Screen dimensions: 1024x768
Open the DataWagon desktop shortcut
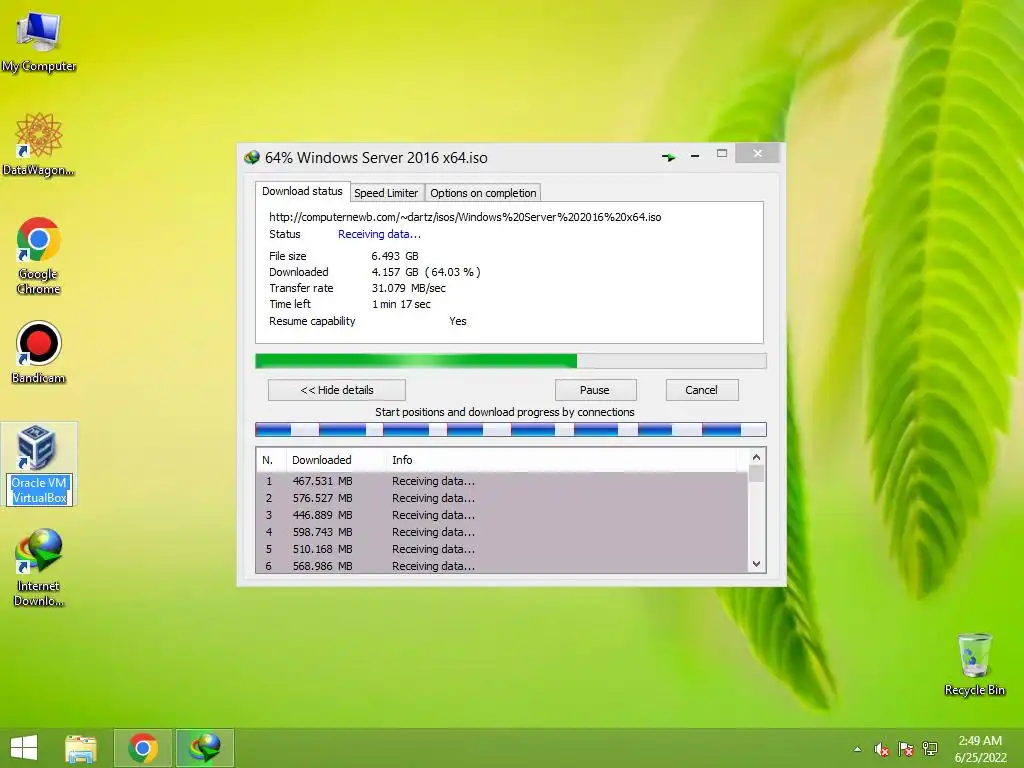pos(39,144)
